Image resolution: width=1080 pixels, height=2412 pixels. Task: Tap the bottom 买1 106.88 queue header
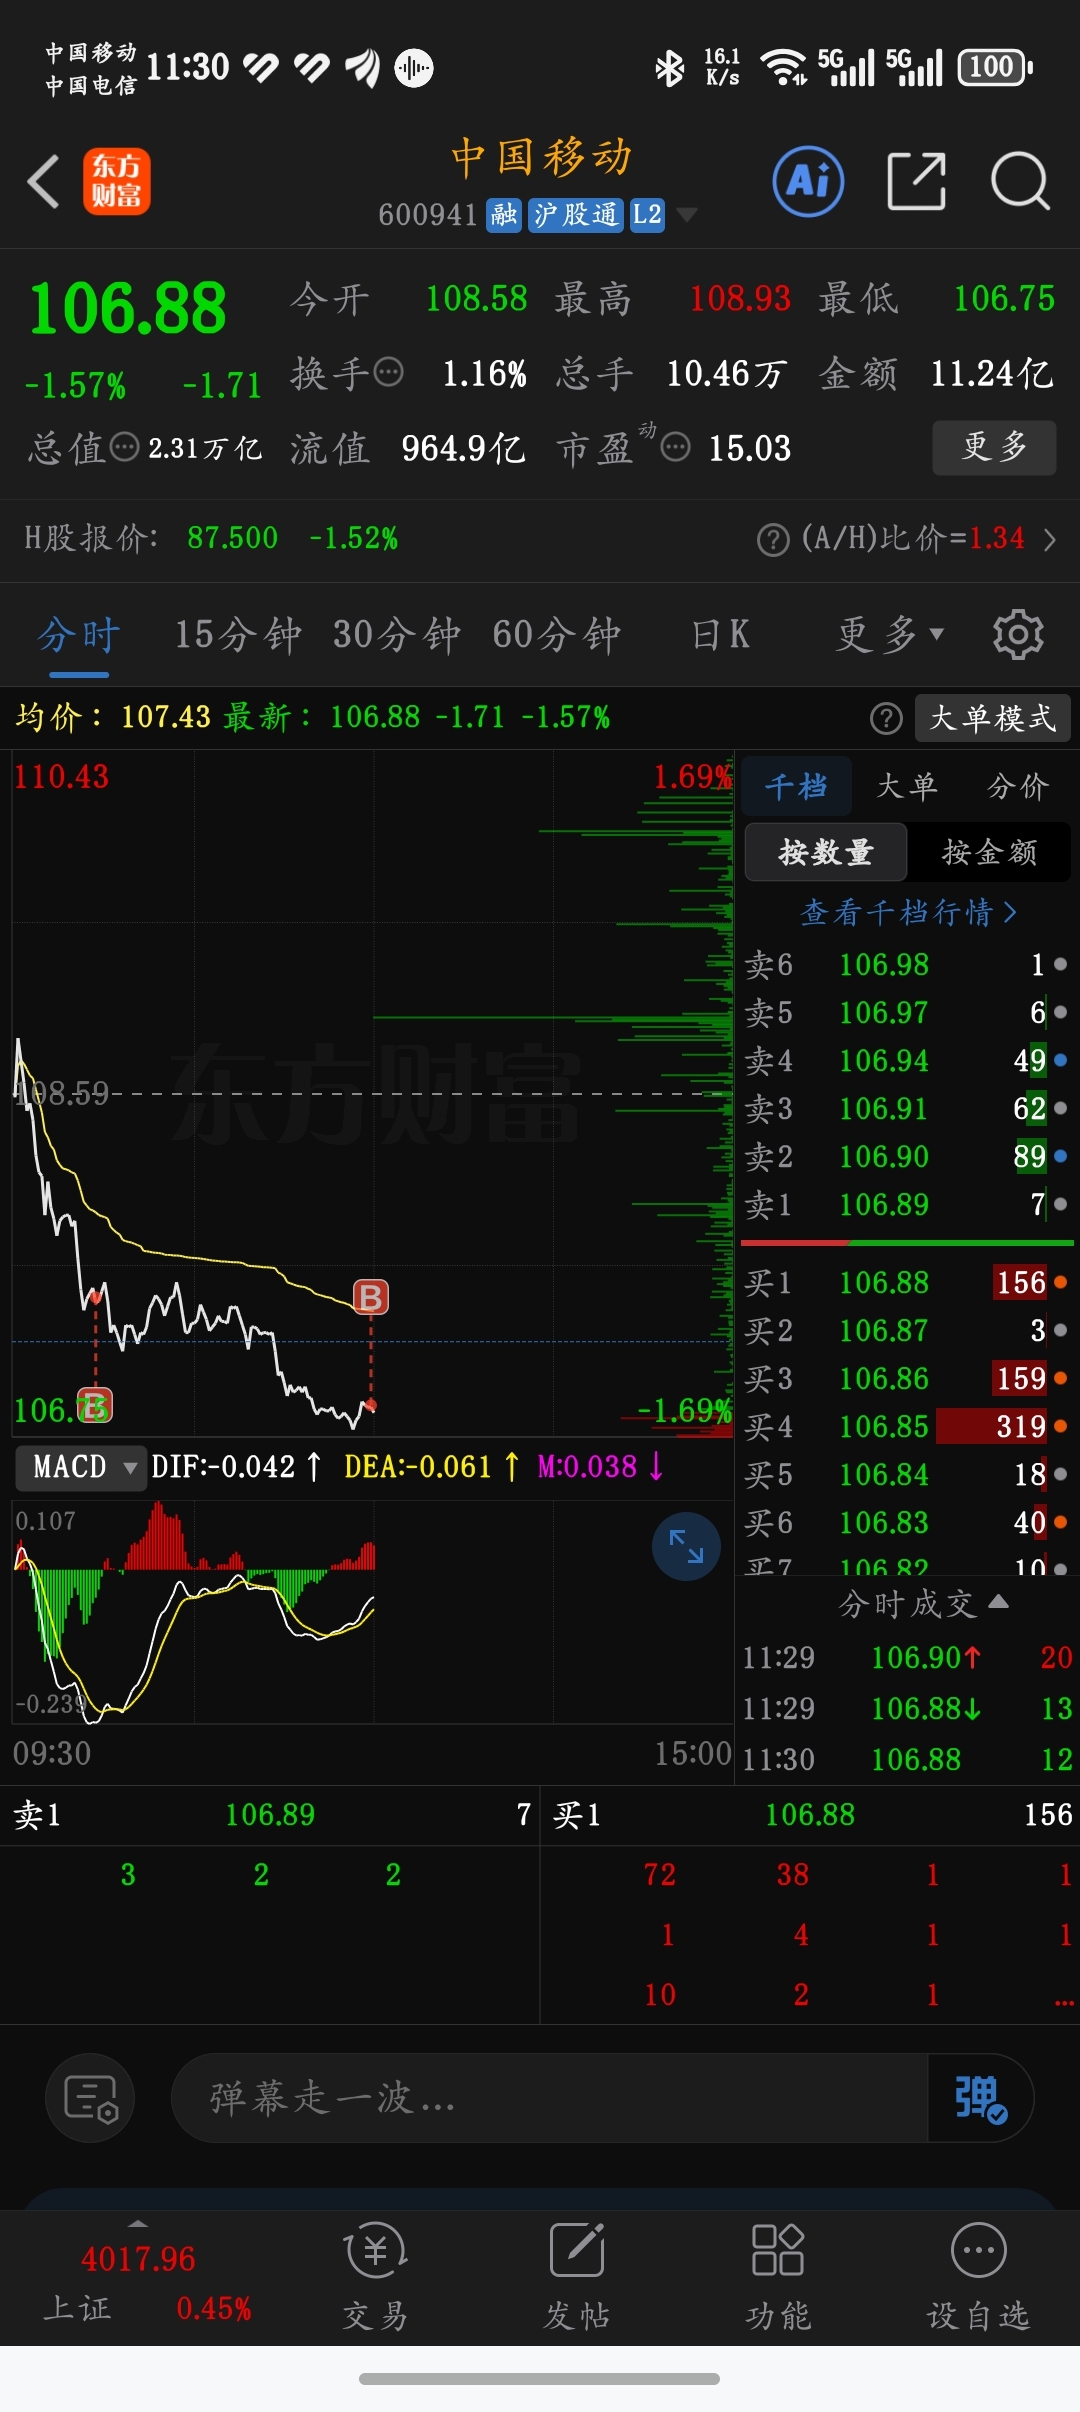click(810, 1814)
